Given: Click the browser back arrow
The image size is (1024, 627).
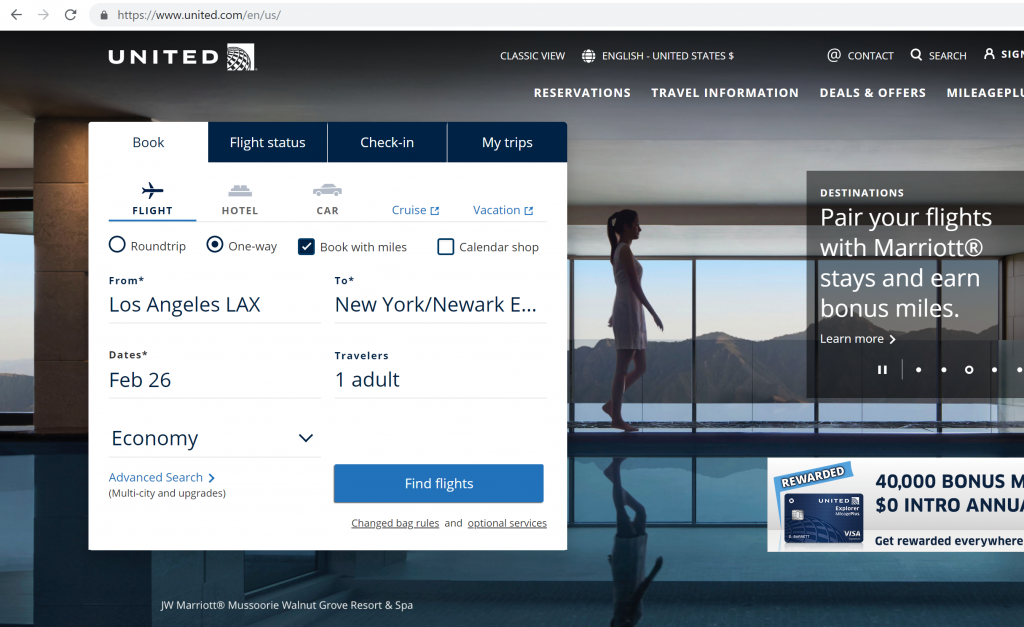Looking at the screenshot, I should point(16,14).
